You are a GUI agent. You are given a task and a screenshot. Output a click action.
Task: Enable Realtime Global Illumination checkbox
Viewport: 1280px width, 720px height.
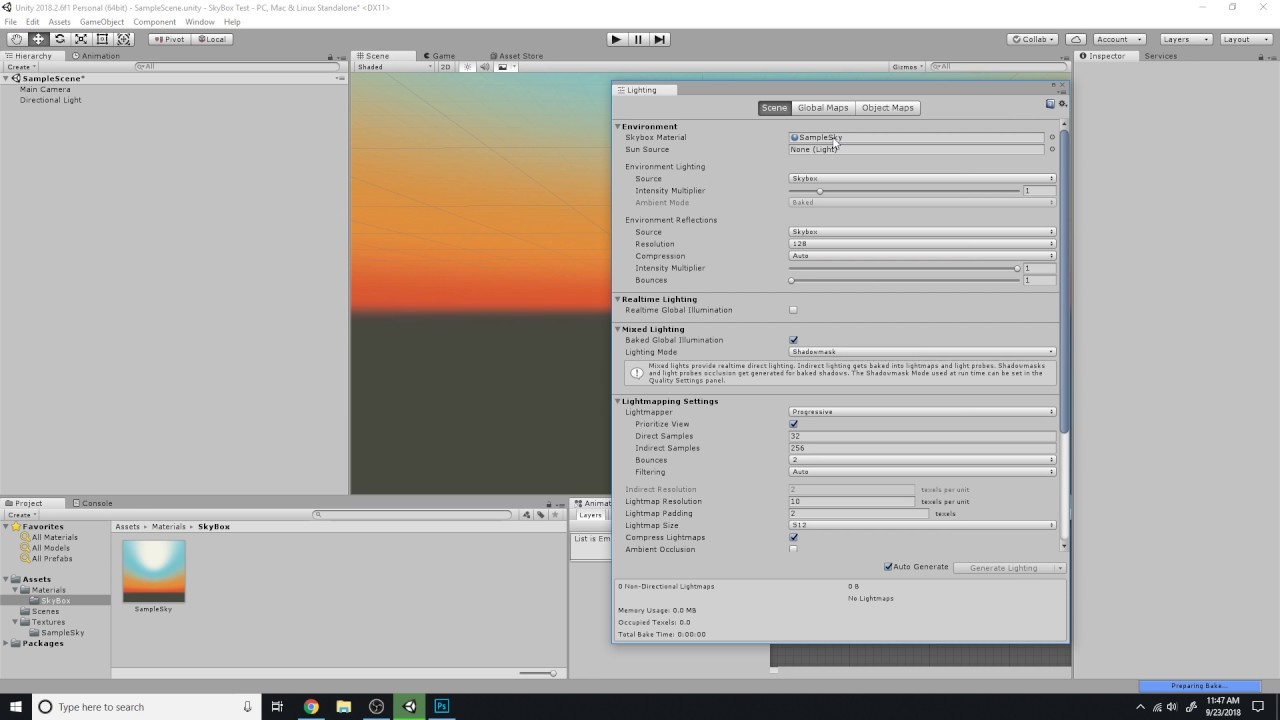793,310
